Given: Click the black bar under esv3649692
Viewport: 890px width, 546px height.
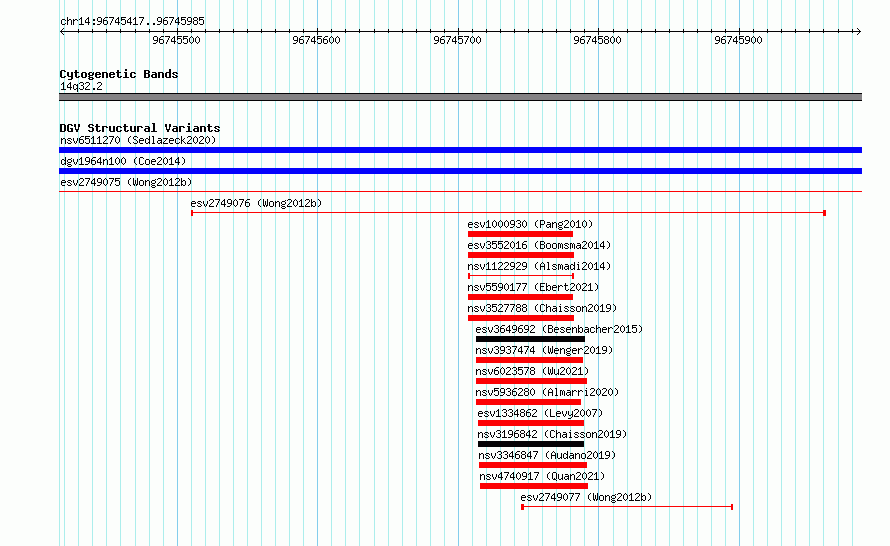Looking at the screenshot, I should tap(530, 339).
